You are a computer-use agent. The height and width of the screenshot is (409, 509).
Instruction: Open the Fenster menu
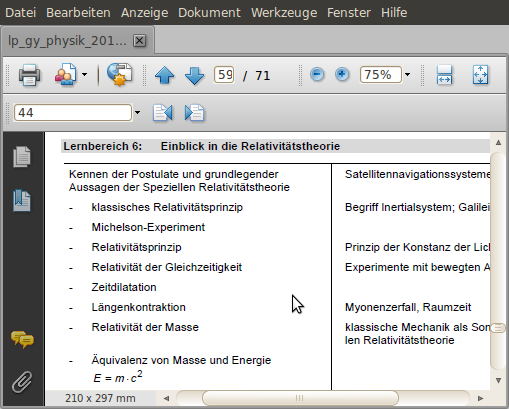tap(349, 13)
